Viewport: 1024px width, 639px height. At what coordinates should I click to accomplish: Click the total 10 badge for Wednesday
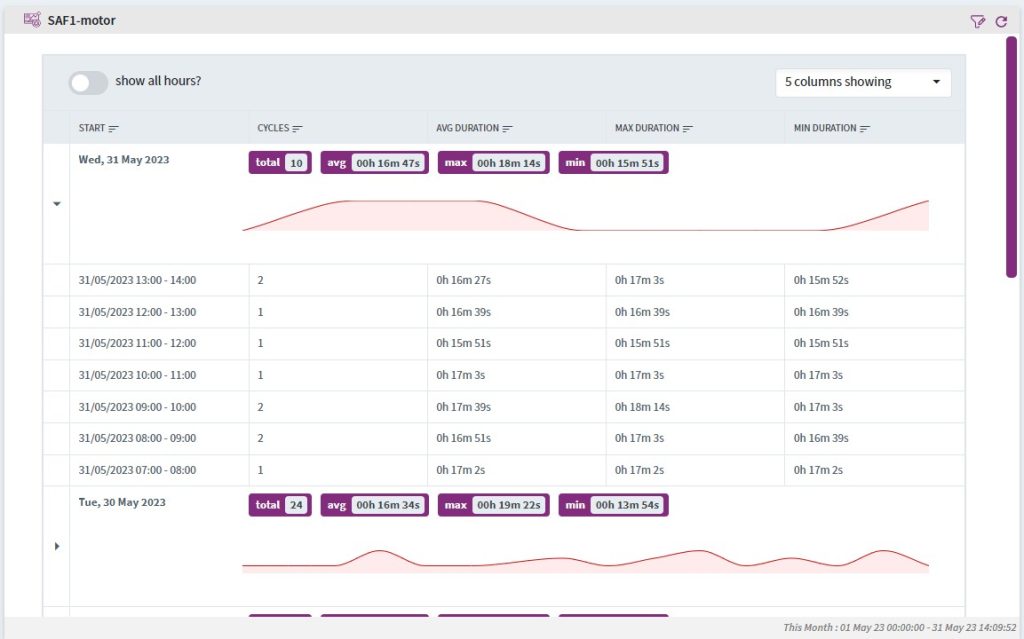pyautogui.click(x=280, y=162)
